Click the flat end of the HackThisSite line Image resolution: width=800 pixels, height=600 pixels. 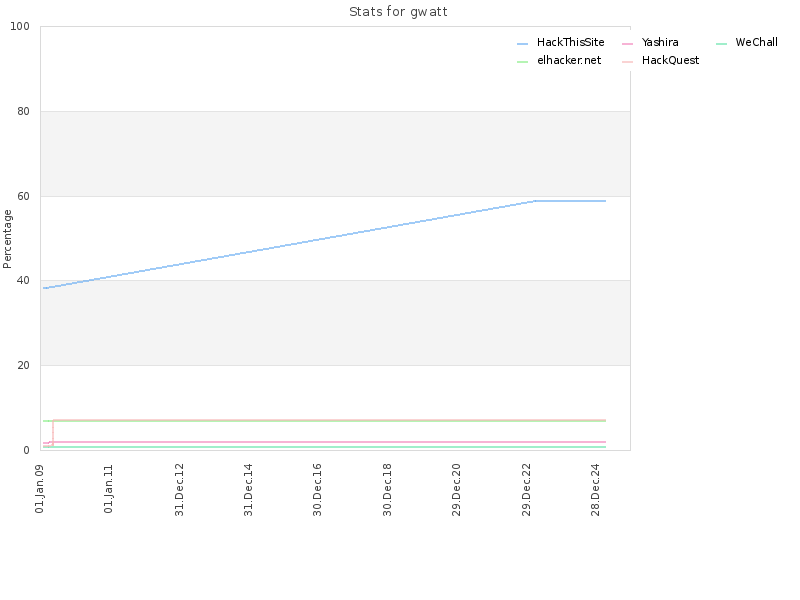click(570, 201)
